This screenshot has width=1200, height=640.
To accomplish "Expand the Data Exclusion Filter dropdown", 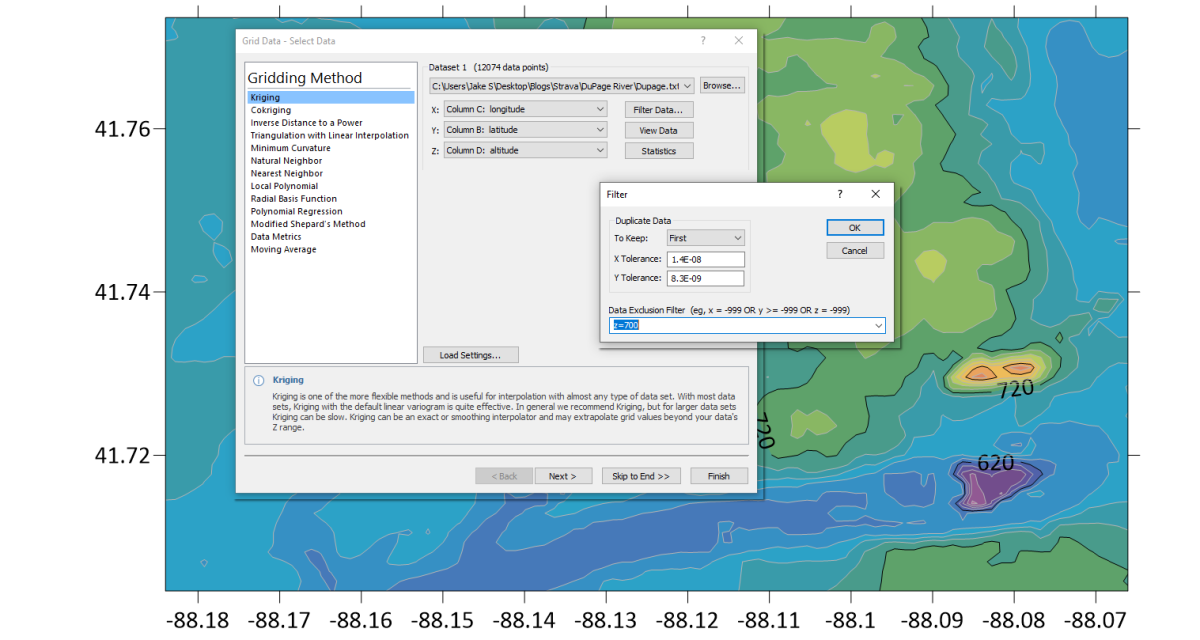I will pos(877,325).
